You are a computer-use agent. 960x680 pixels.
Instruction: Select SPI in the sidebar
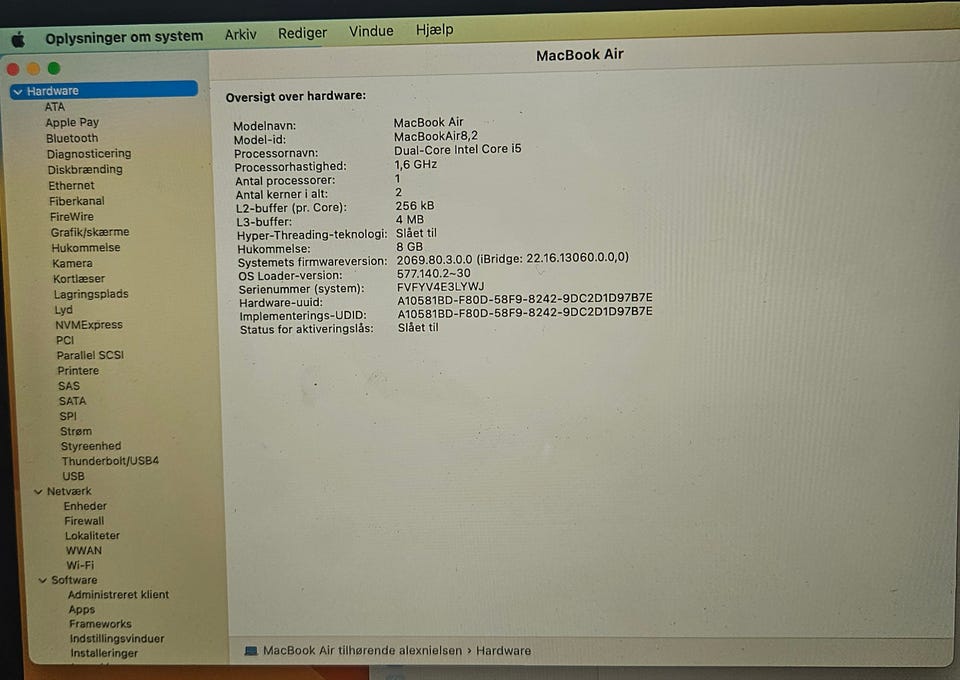click(68, 416)
